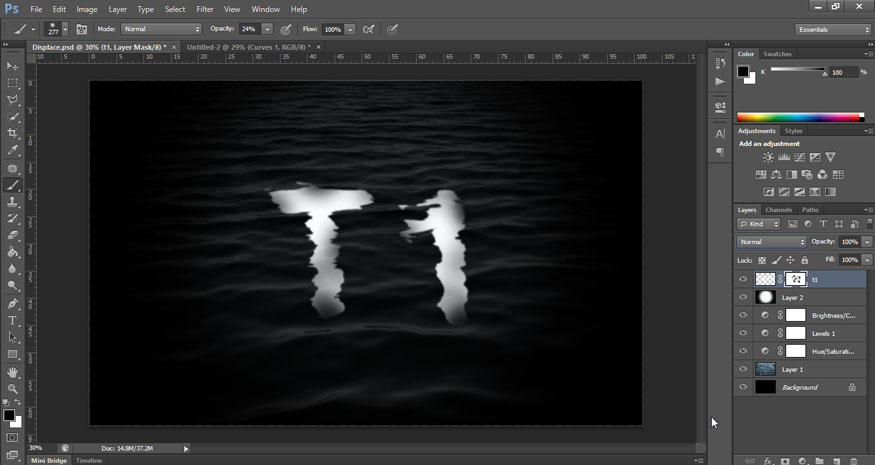Select the Crop tool
This screenshot has height=465, width=875.
click(x=13, y=133)
